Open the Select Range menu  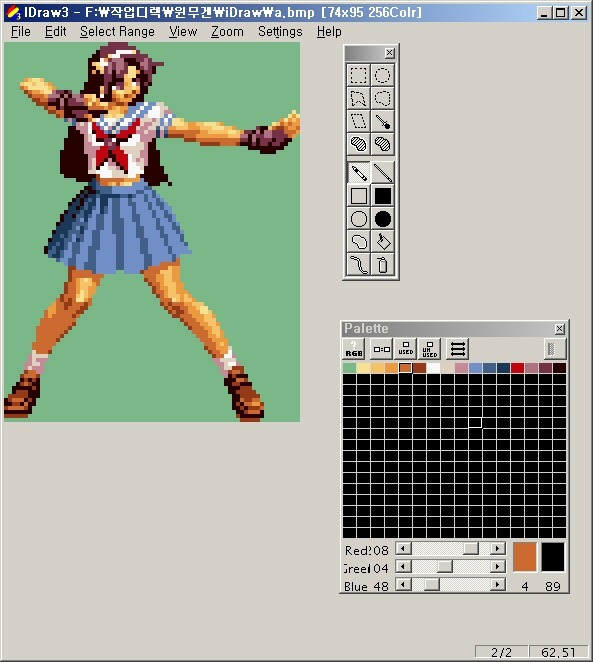pyautogui.click(x=117, y=32)
